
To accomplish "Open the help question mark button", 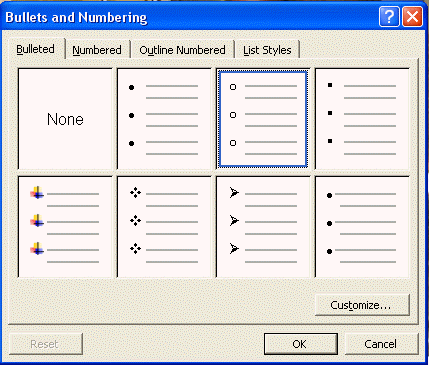I will (389, 16).
